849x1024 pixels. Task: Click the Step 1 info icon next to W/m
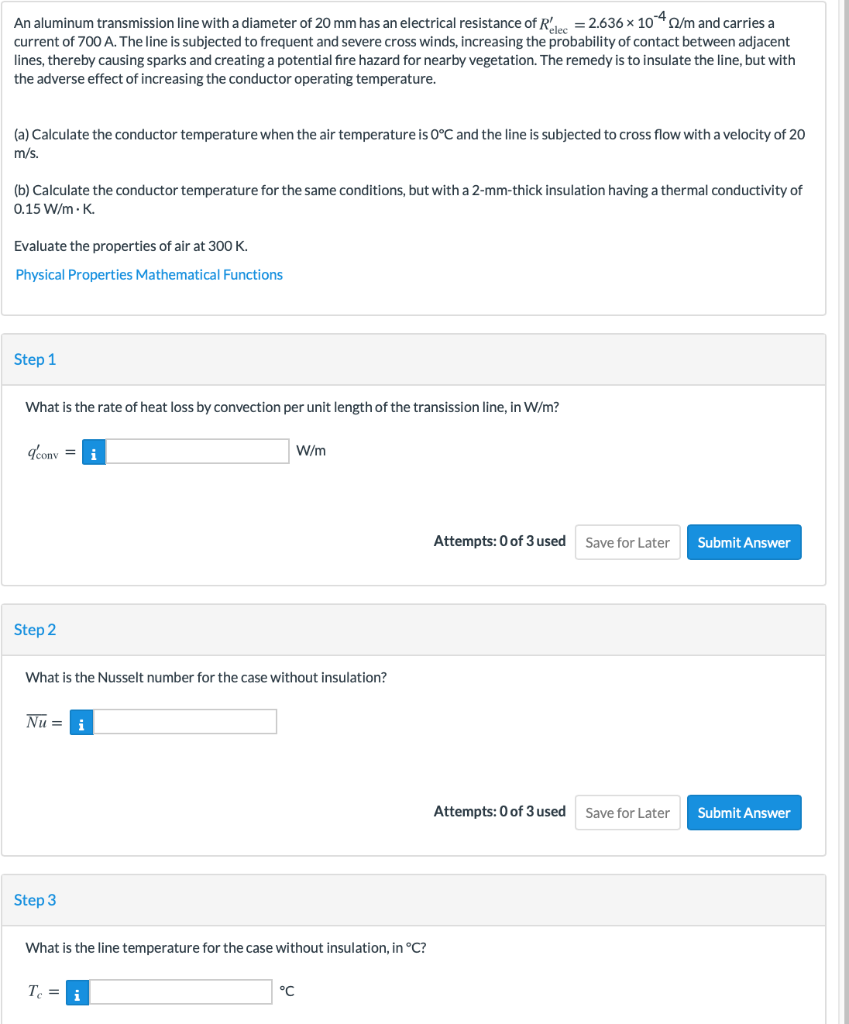click(x=93, y=452)
